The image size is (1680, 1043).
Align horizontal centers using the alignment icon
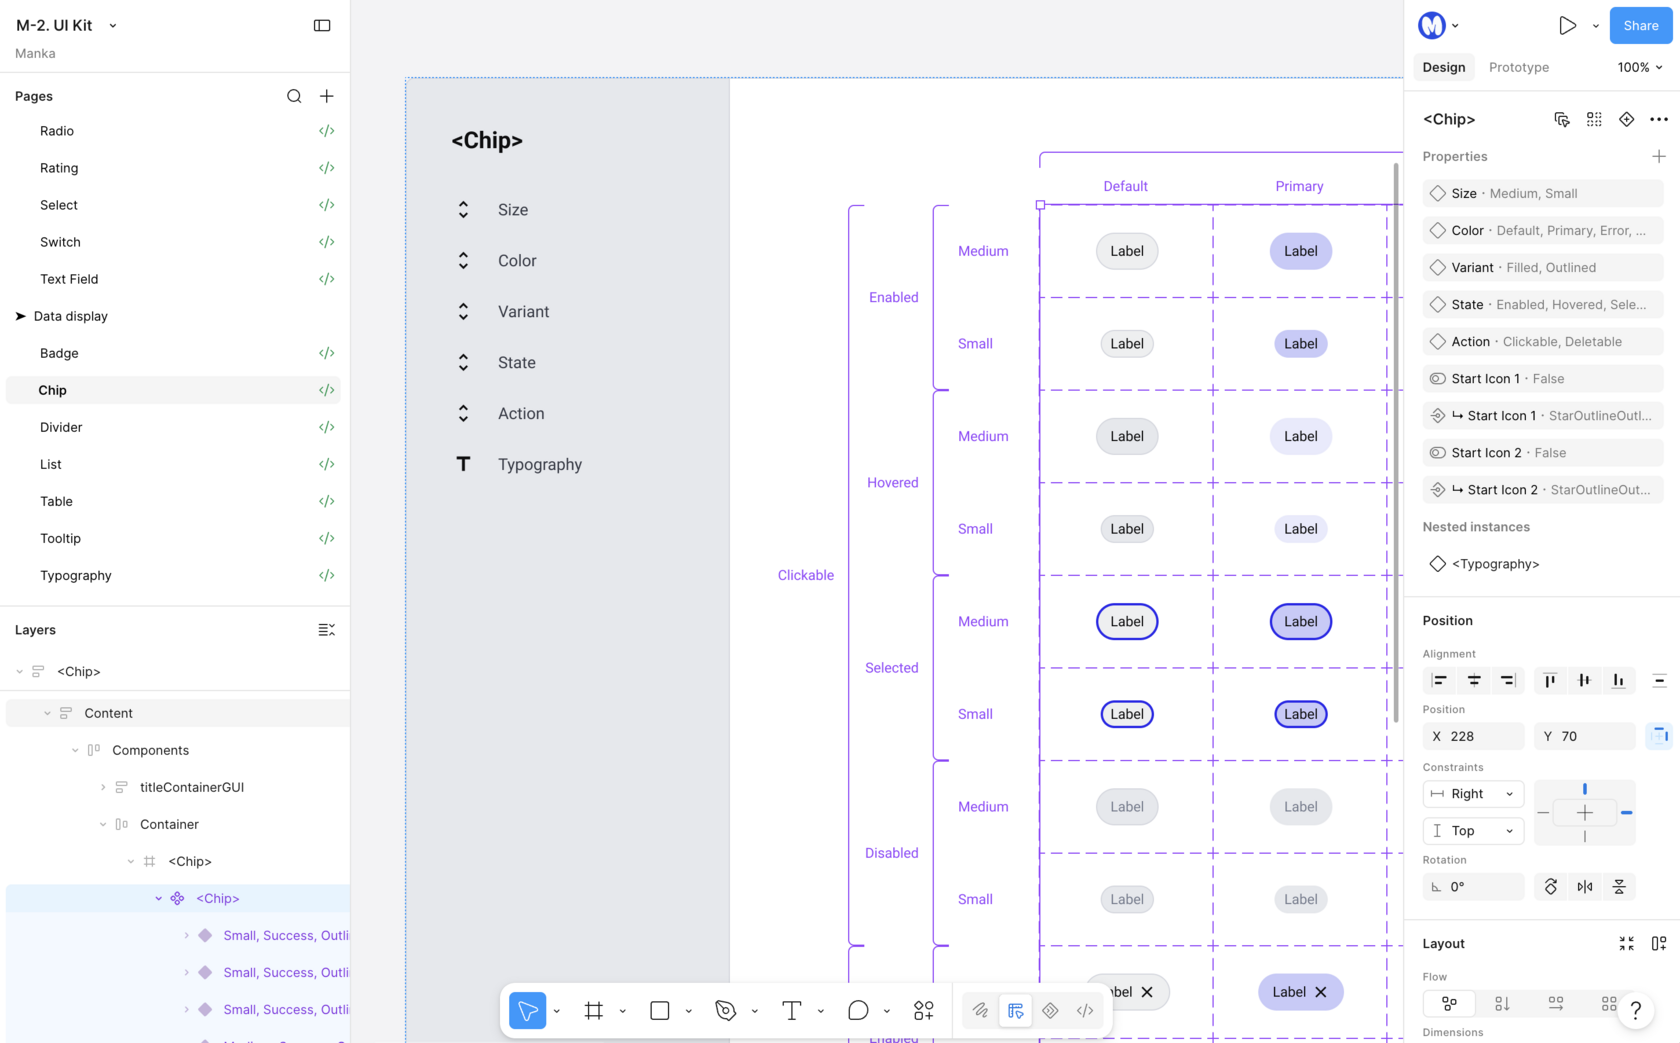point(1474,681)
